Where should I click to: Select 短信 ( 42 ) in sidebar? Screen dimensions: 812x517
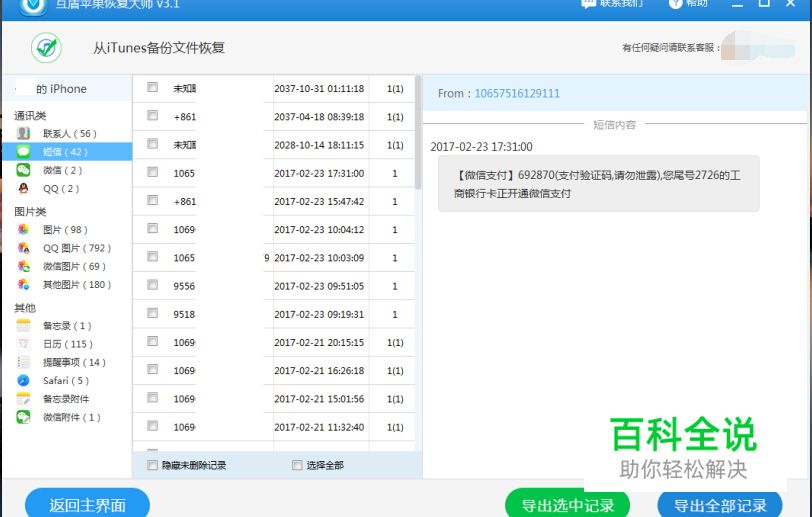66,152
